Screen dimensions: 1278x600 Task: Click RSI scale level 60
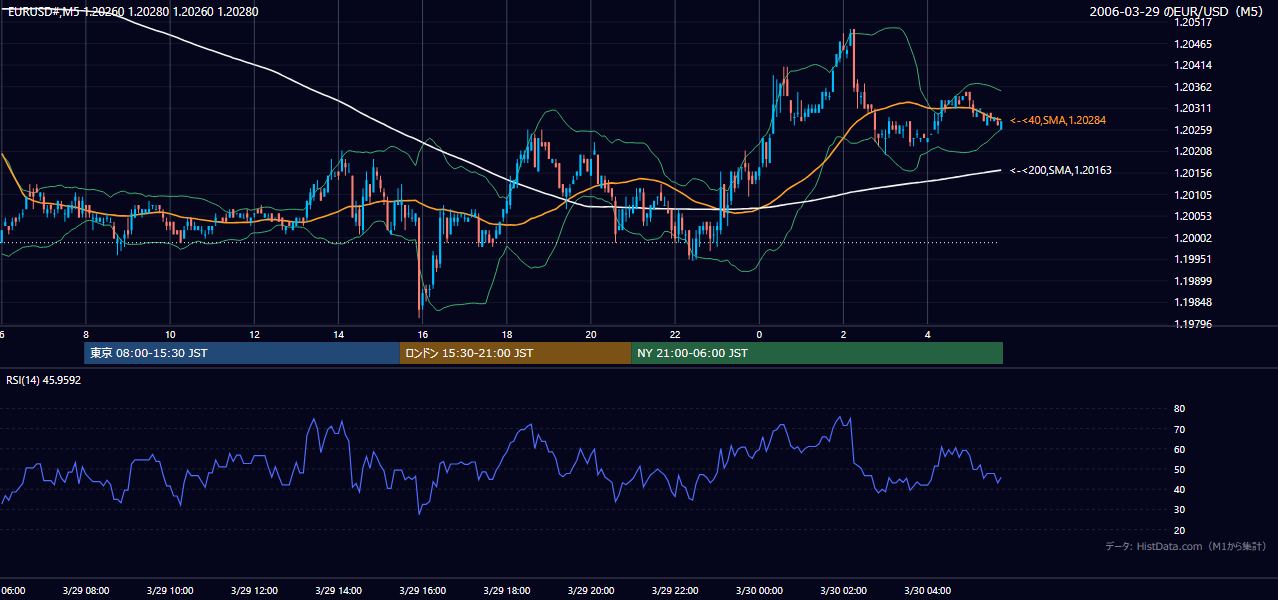[1179, 449]
